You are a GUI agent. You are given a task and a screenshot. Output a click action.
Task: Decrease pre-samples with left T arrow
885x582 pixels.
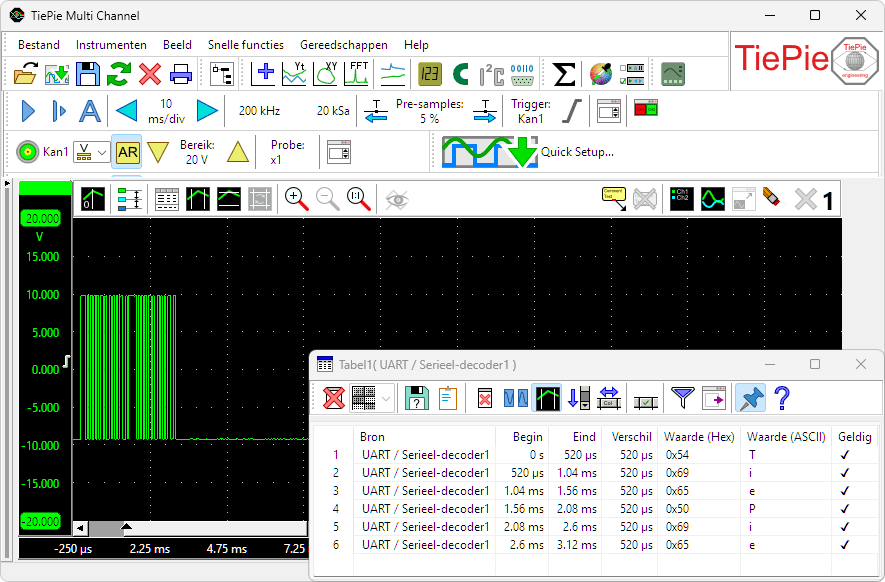tap(376, 111)
